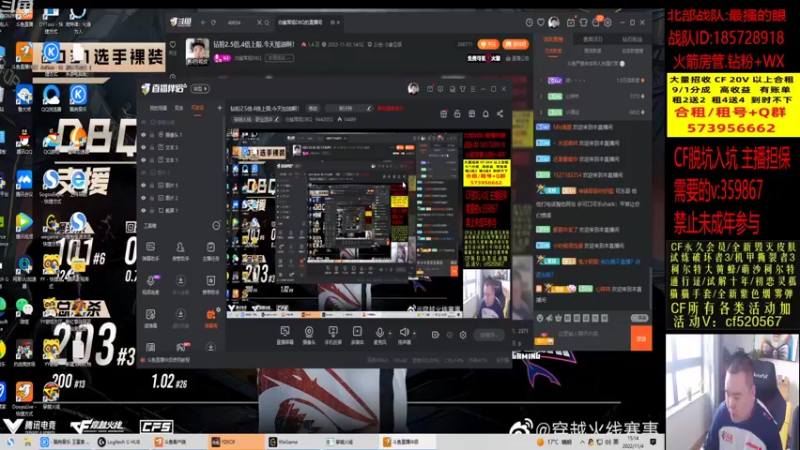Share the stream using the share icon

500,114
